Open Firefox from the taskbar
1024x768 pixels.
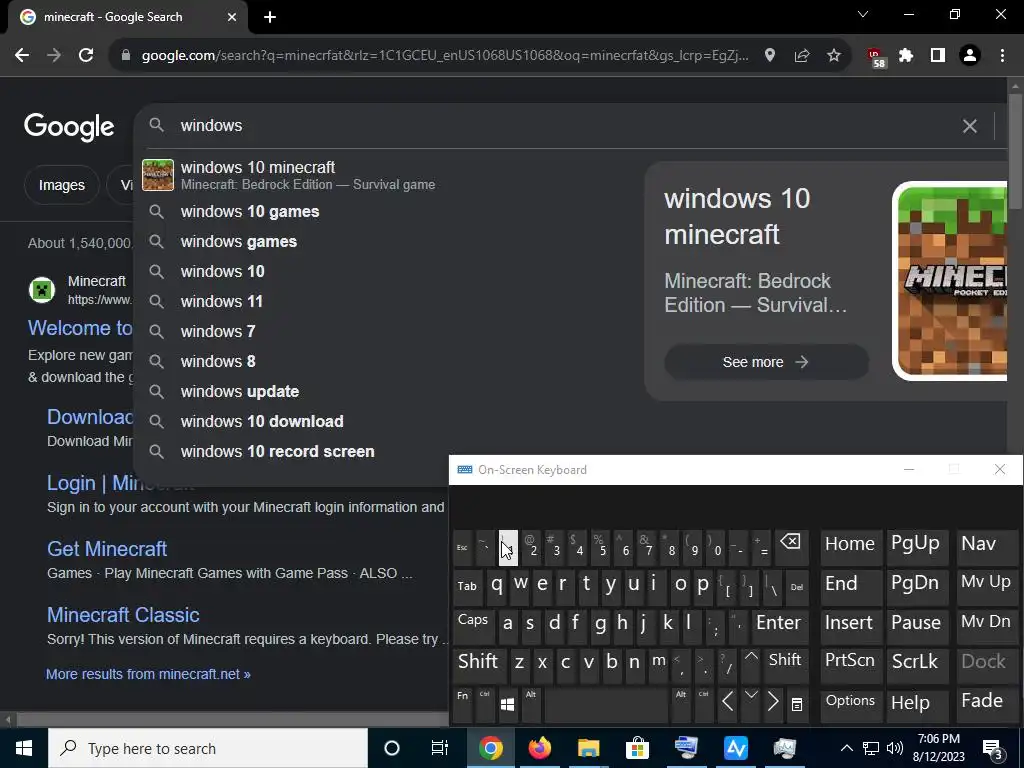(539, 748)
